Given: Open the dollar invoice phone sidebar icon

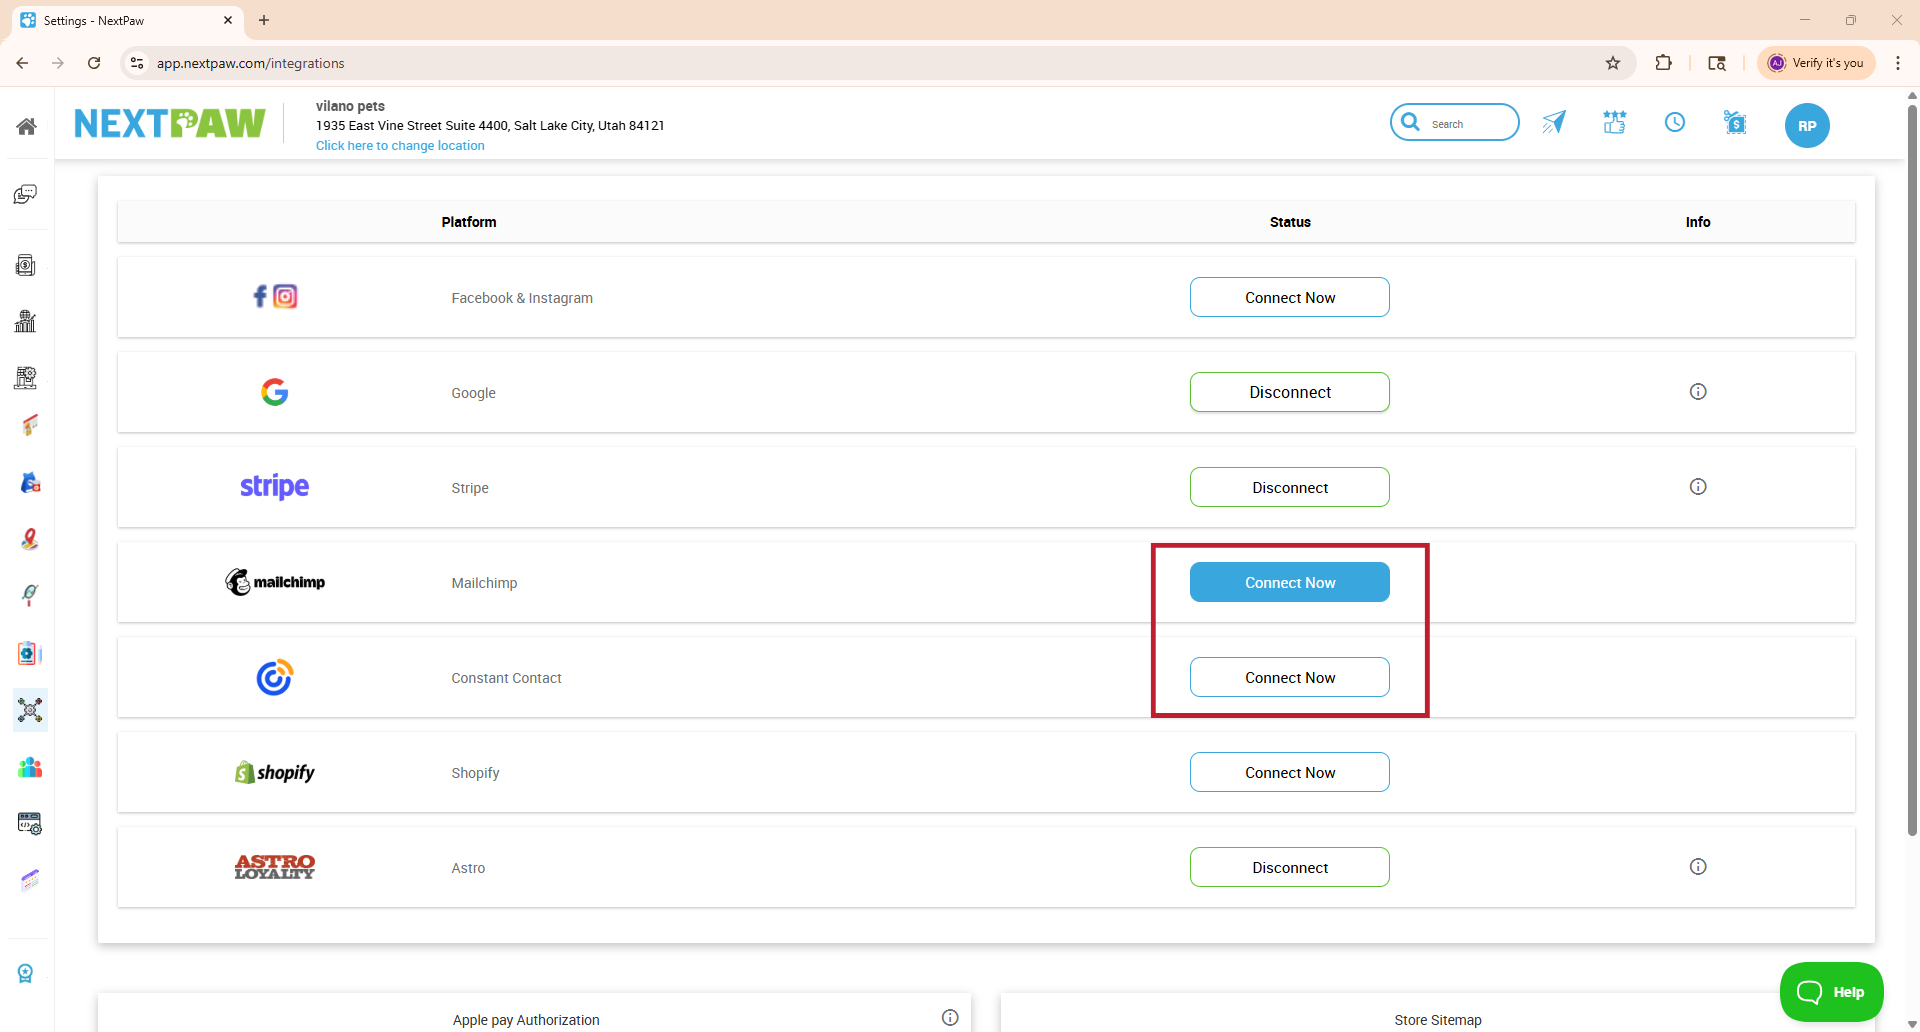Looking at the screenshot, I should pos(26,265).
